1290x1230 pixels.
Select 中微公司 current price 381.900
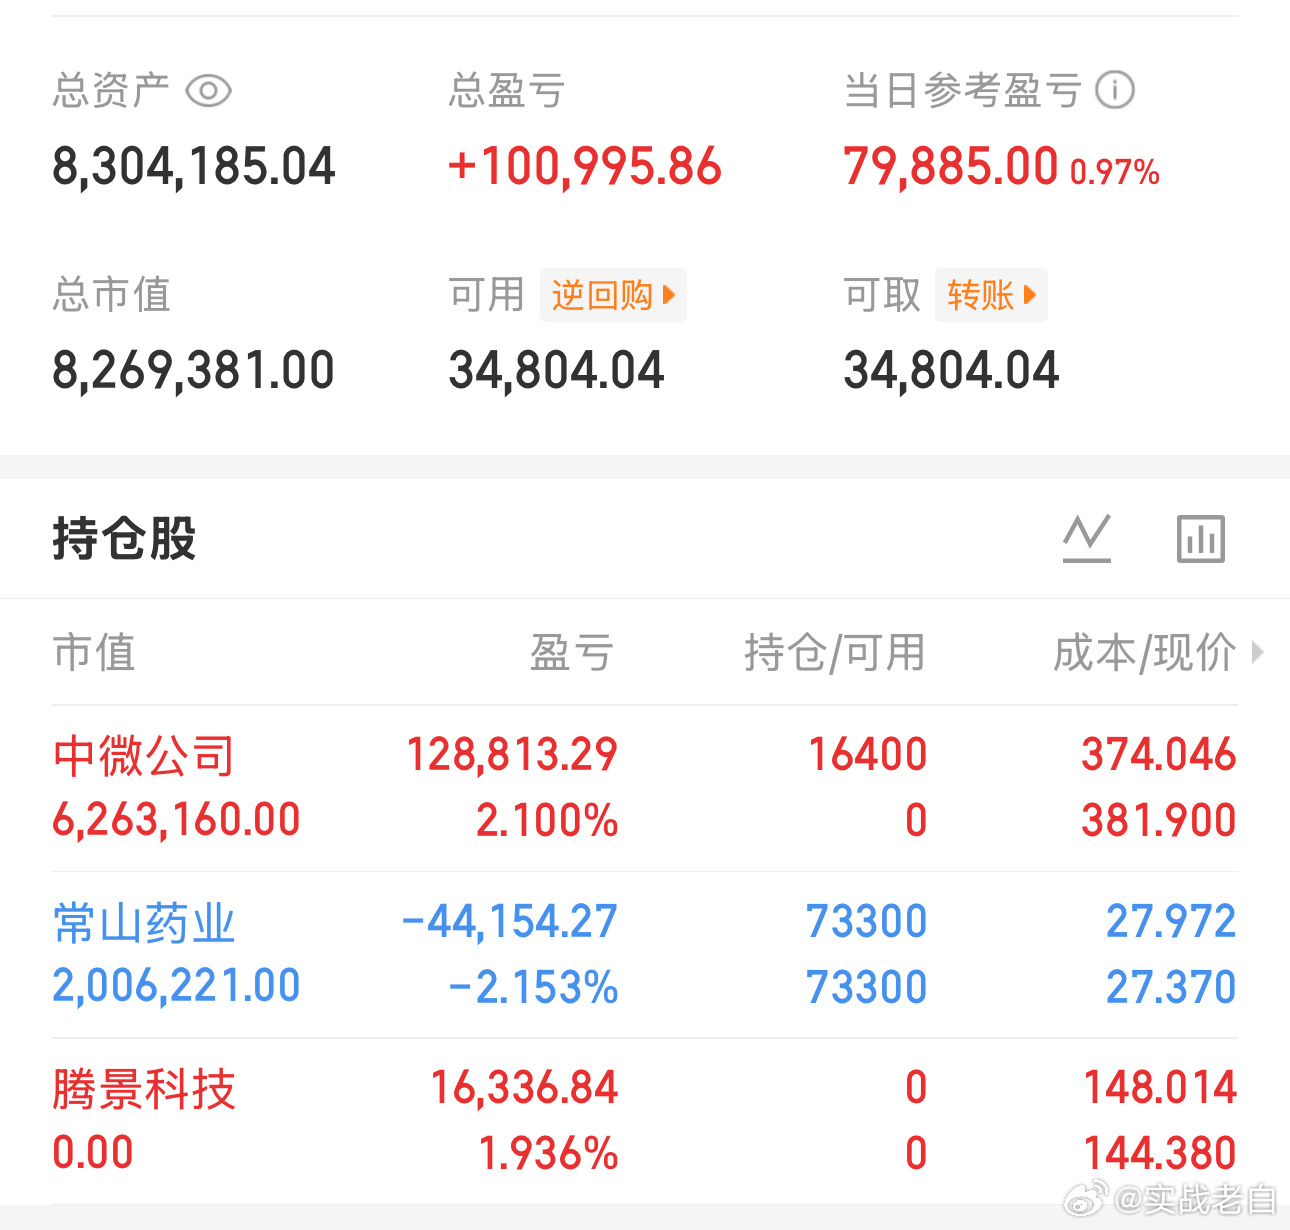[x=1159, y=820]
